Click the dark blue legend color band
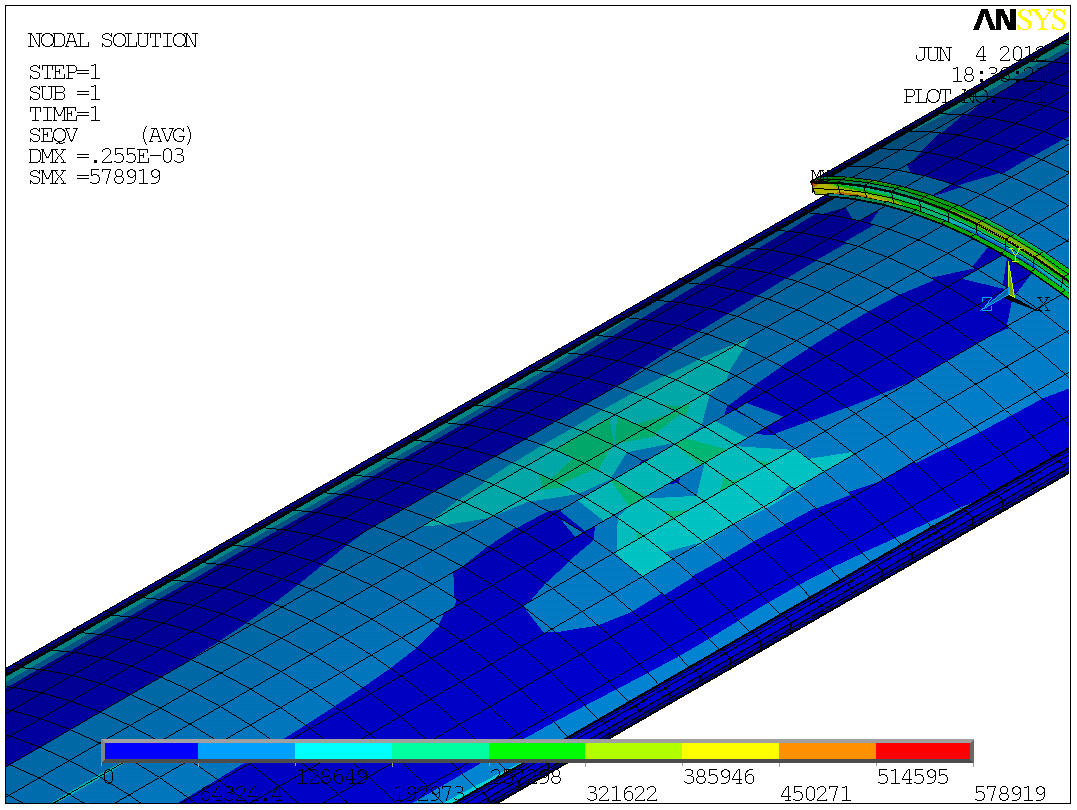Image resolution: width=1077 pixels, height=810 pixels. pyautogui.click(x=150, y=751)
